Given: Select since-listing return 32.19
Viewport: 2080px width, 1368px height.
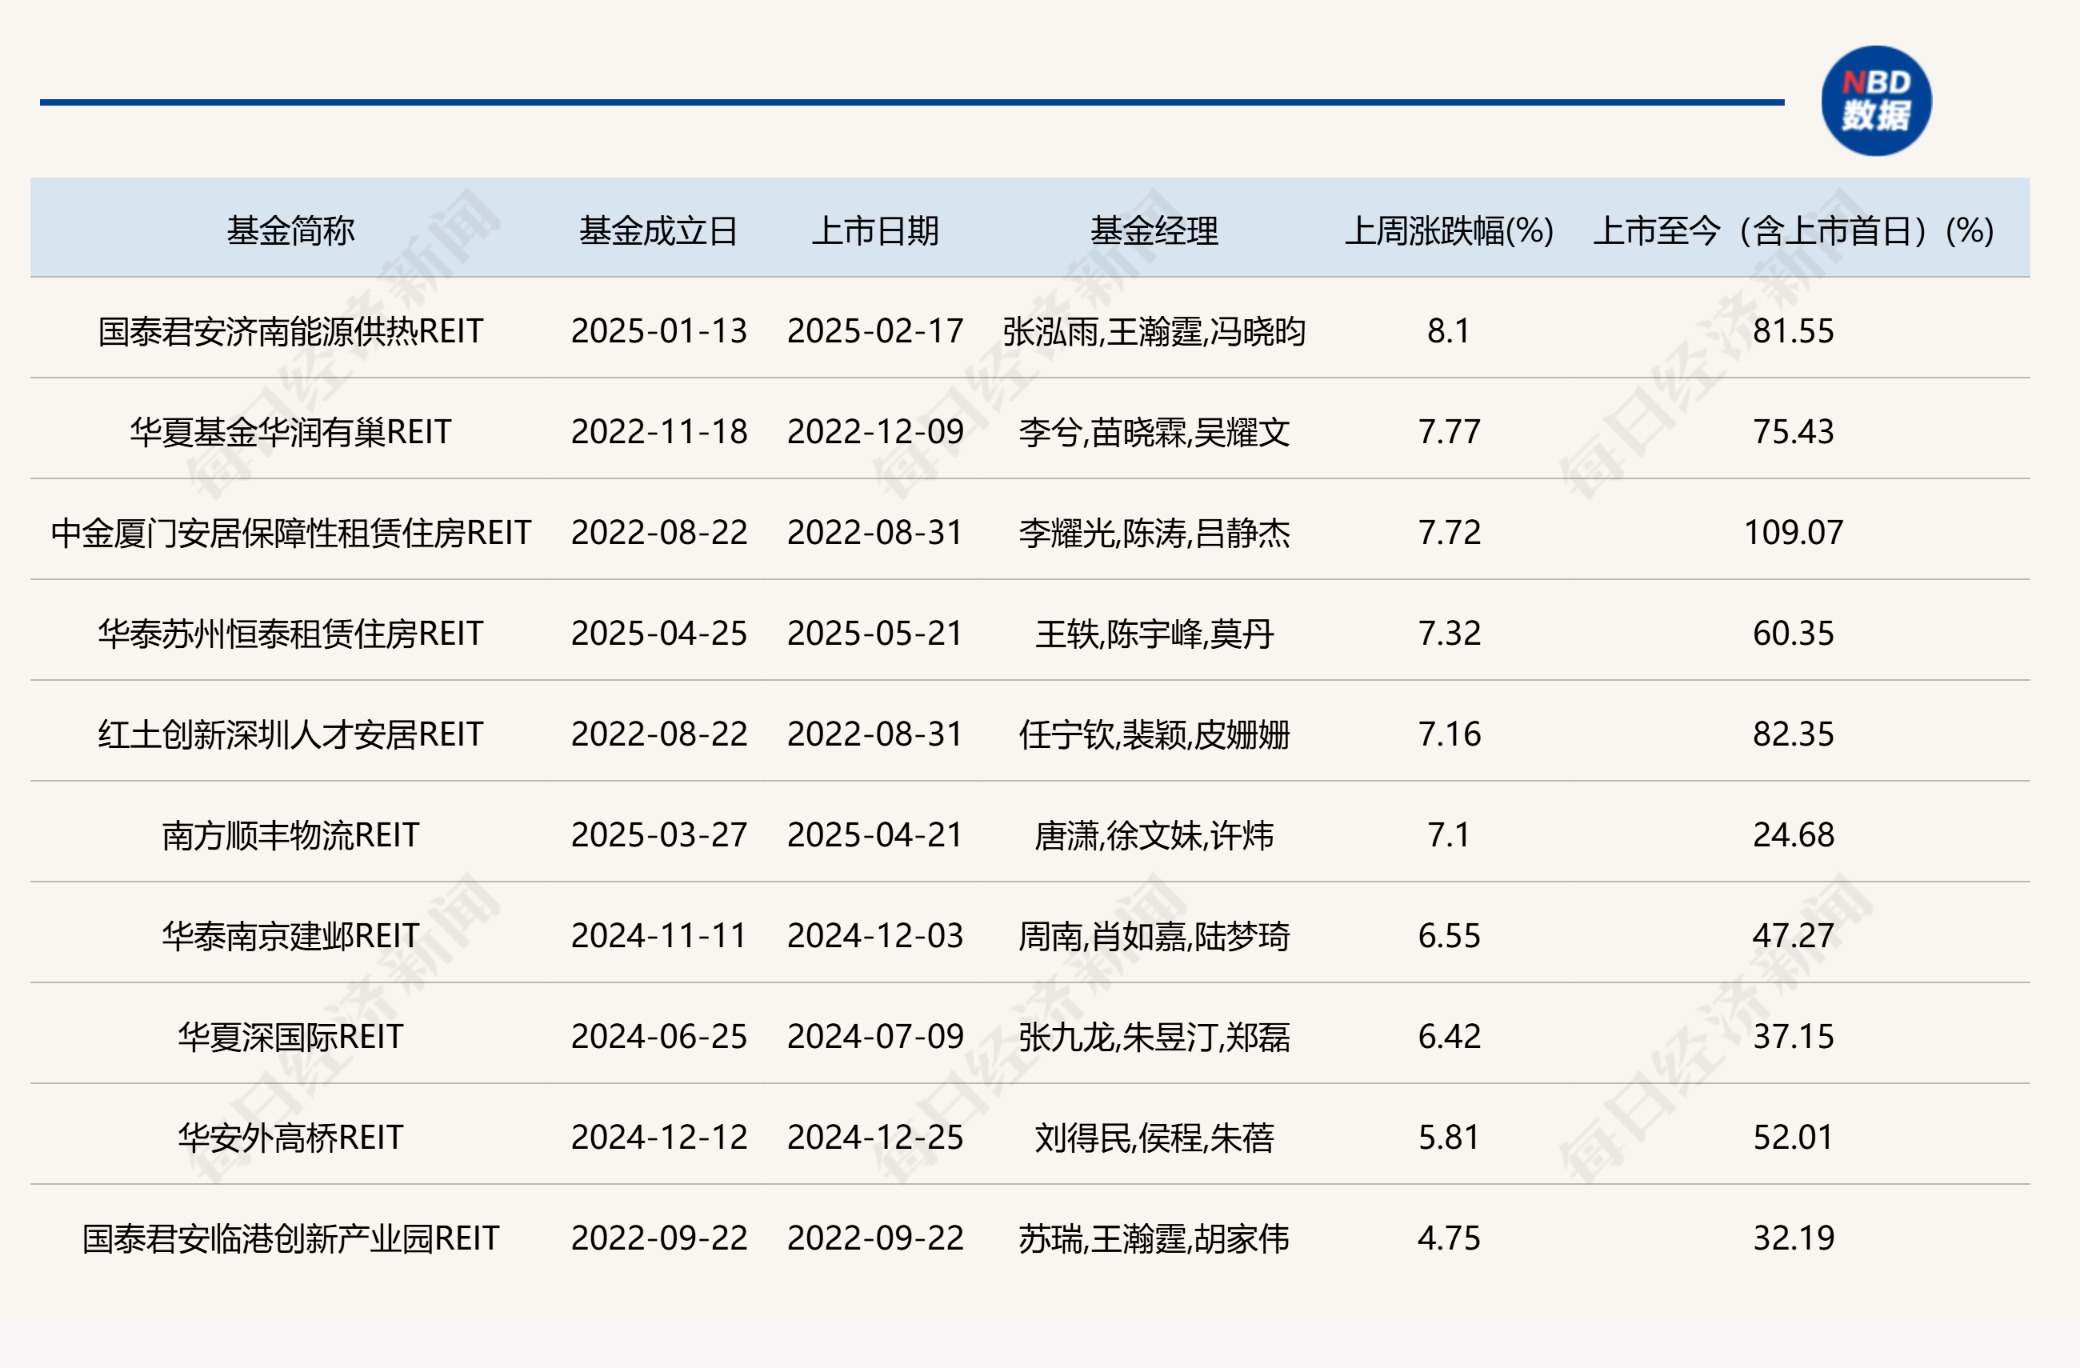Looking at the screenshot, I should (1794, 1239).
